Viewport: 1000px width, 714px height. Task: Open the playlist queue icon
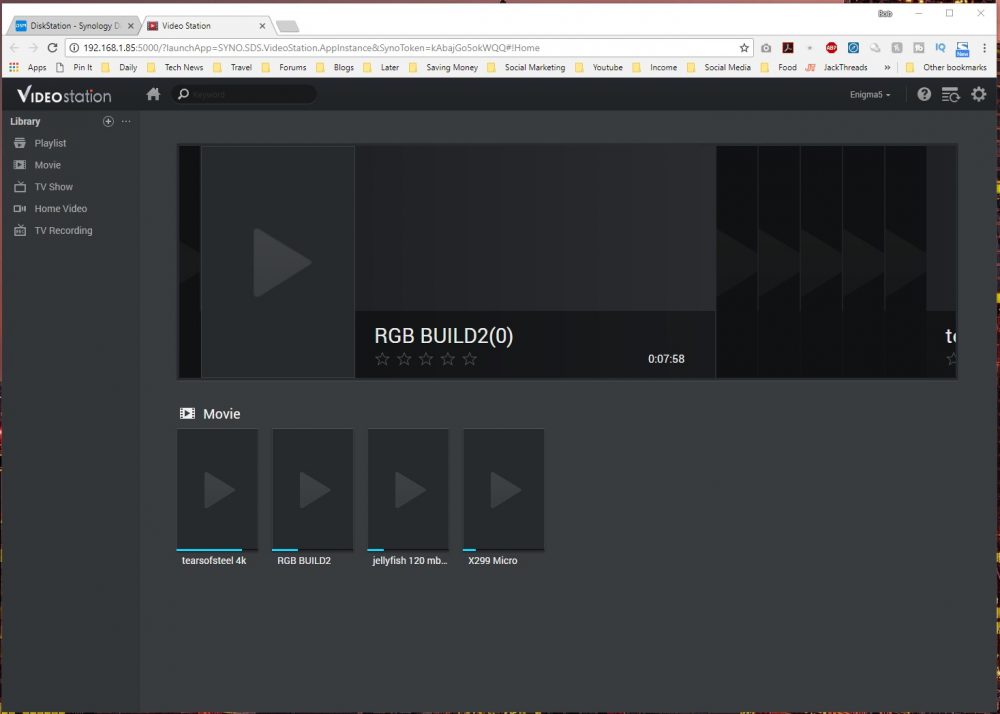click(950, 94)
